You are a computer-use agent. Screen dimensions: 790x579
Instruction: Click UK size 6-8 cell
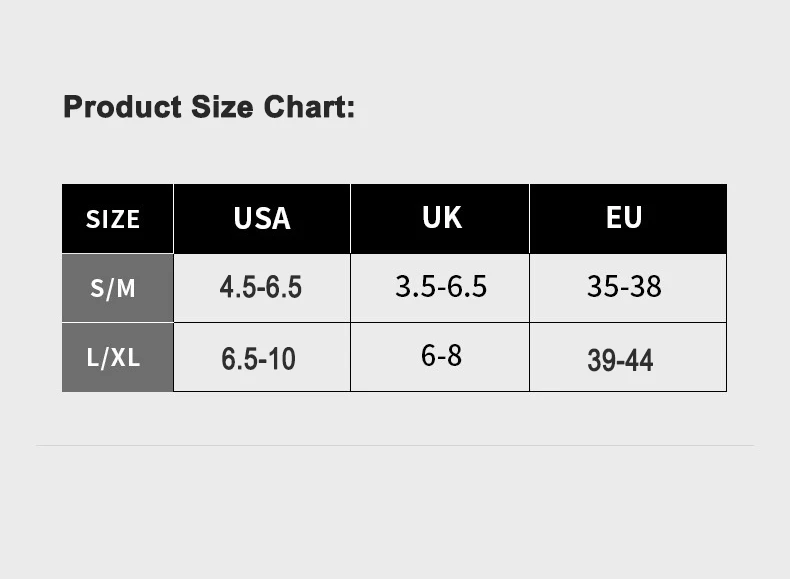click(441, 355)
